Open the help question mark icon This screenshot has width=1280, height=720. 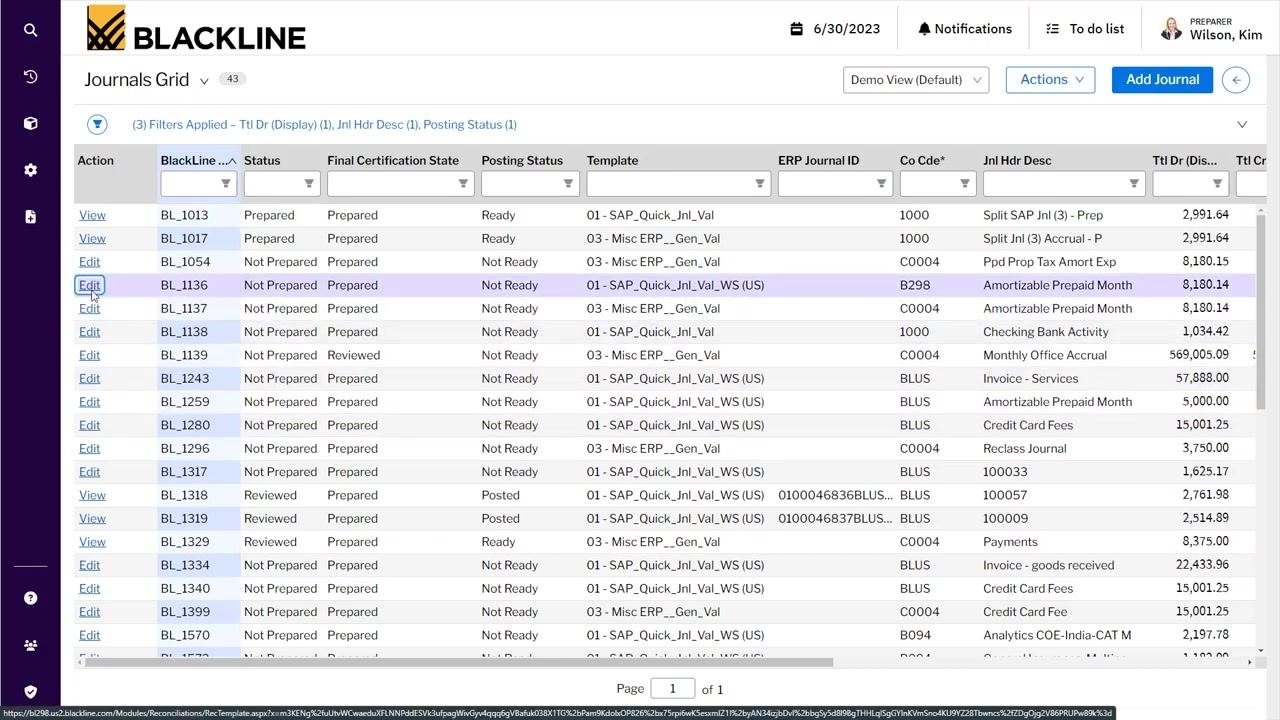point(30,598)
